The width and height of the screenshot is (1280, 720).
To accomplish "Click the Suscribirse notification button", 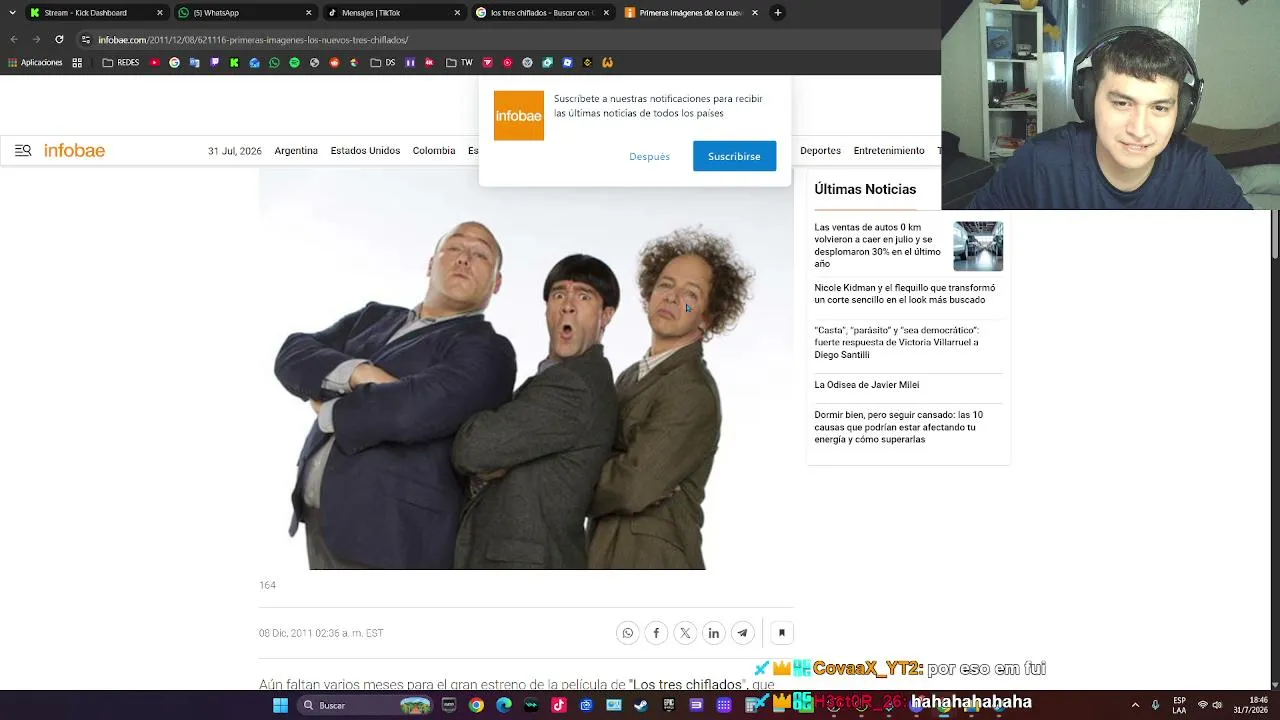I will [734, 156].
